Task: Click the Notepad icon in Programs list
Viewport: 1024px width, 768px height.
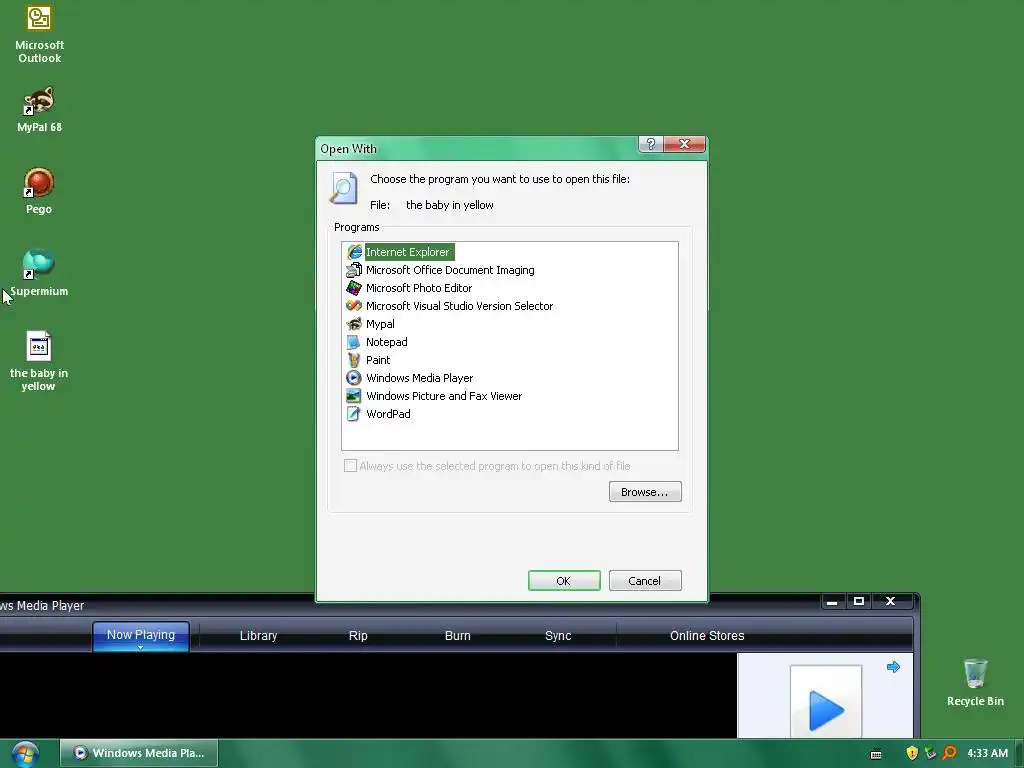Action: click(x=354, y=342)
